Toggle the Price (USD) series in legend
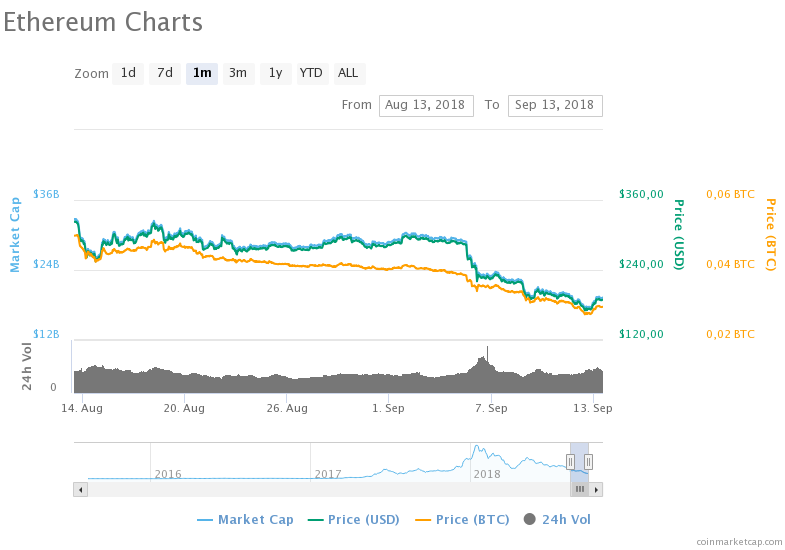This screenshot has width=785, height=550. (353, 520)
